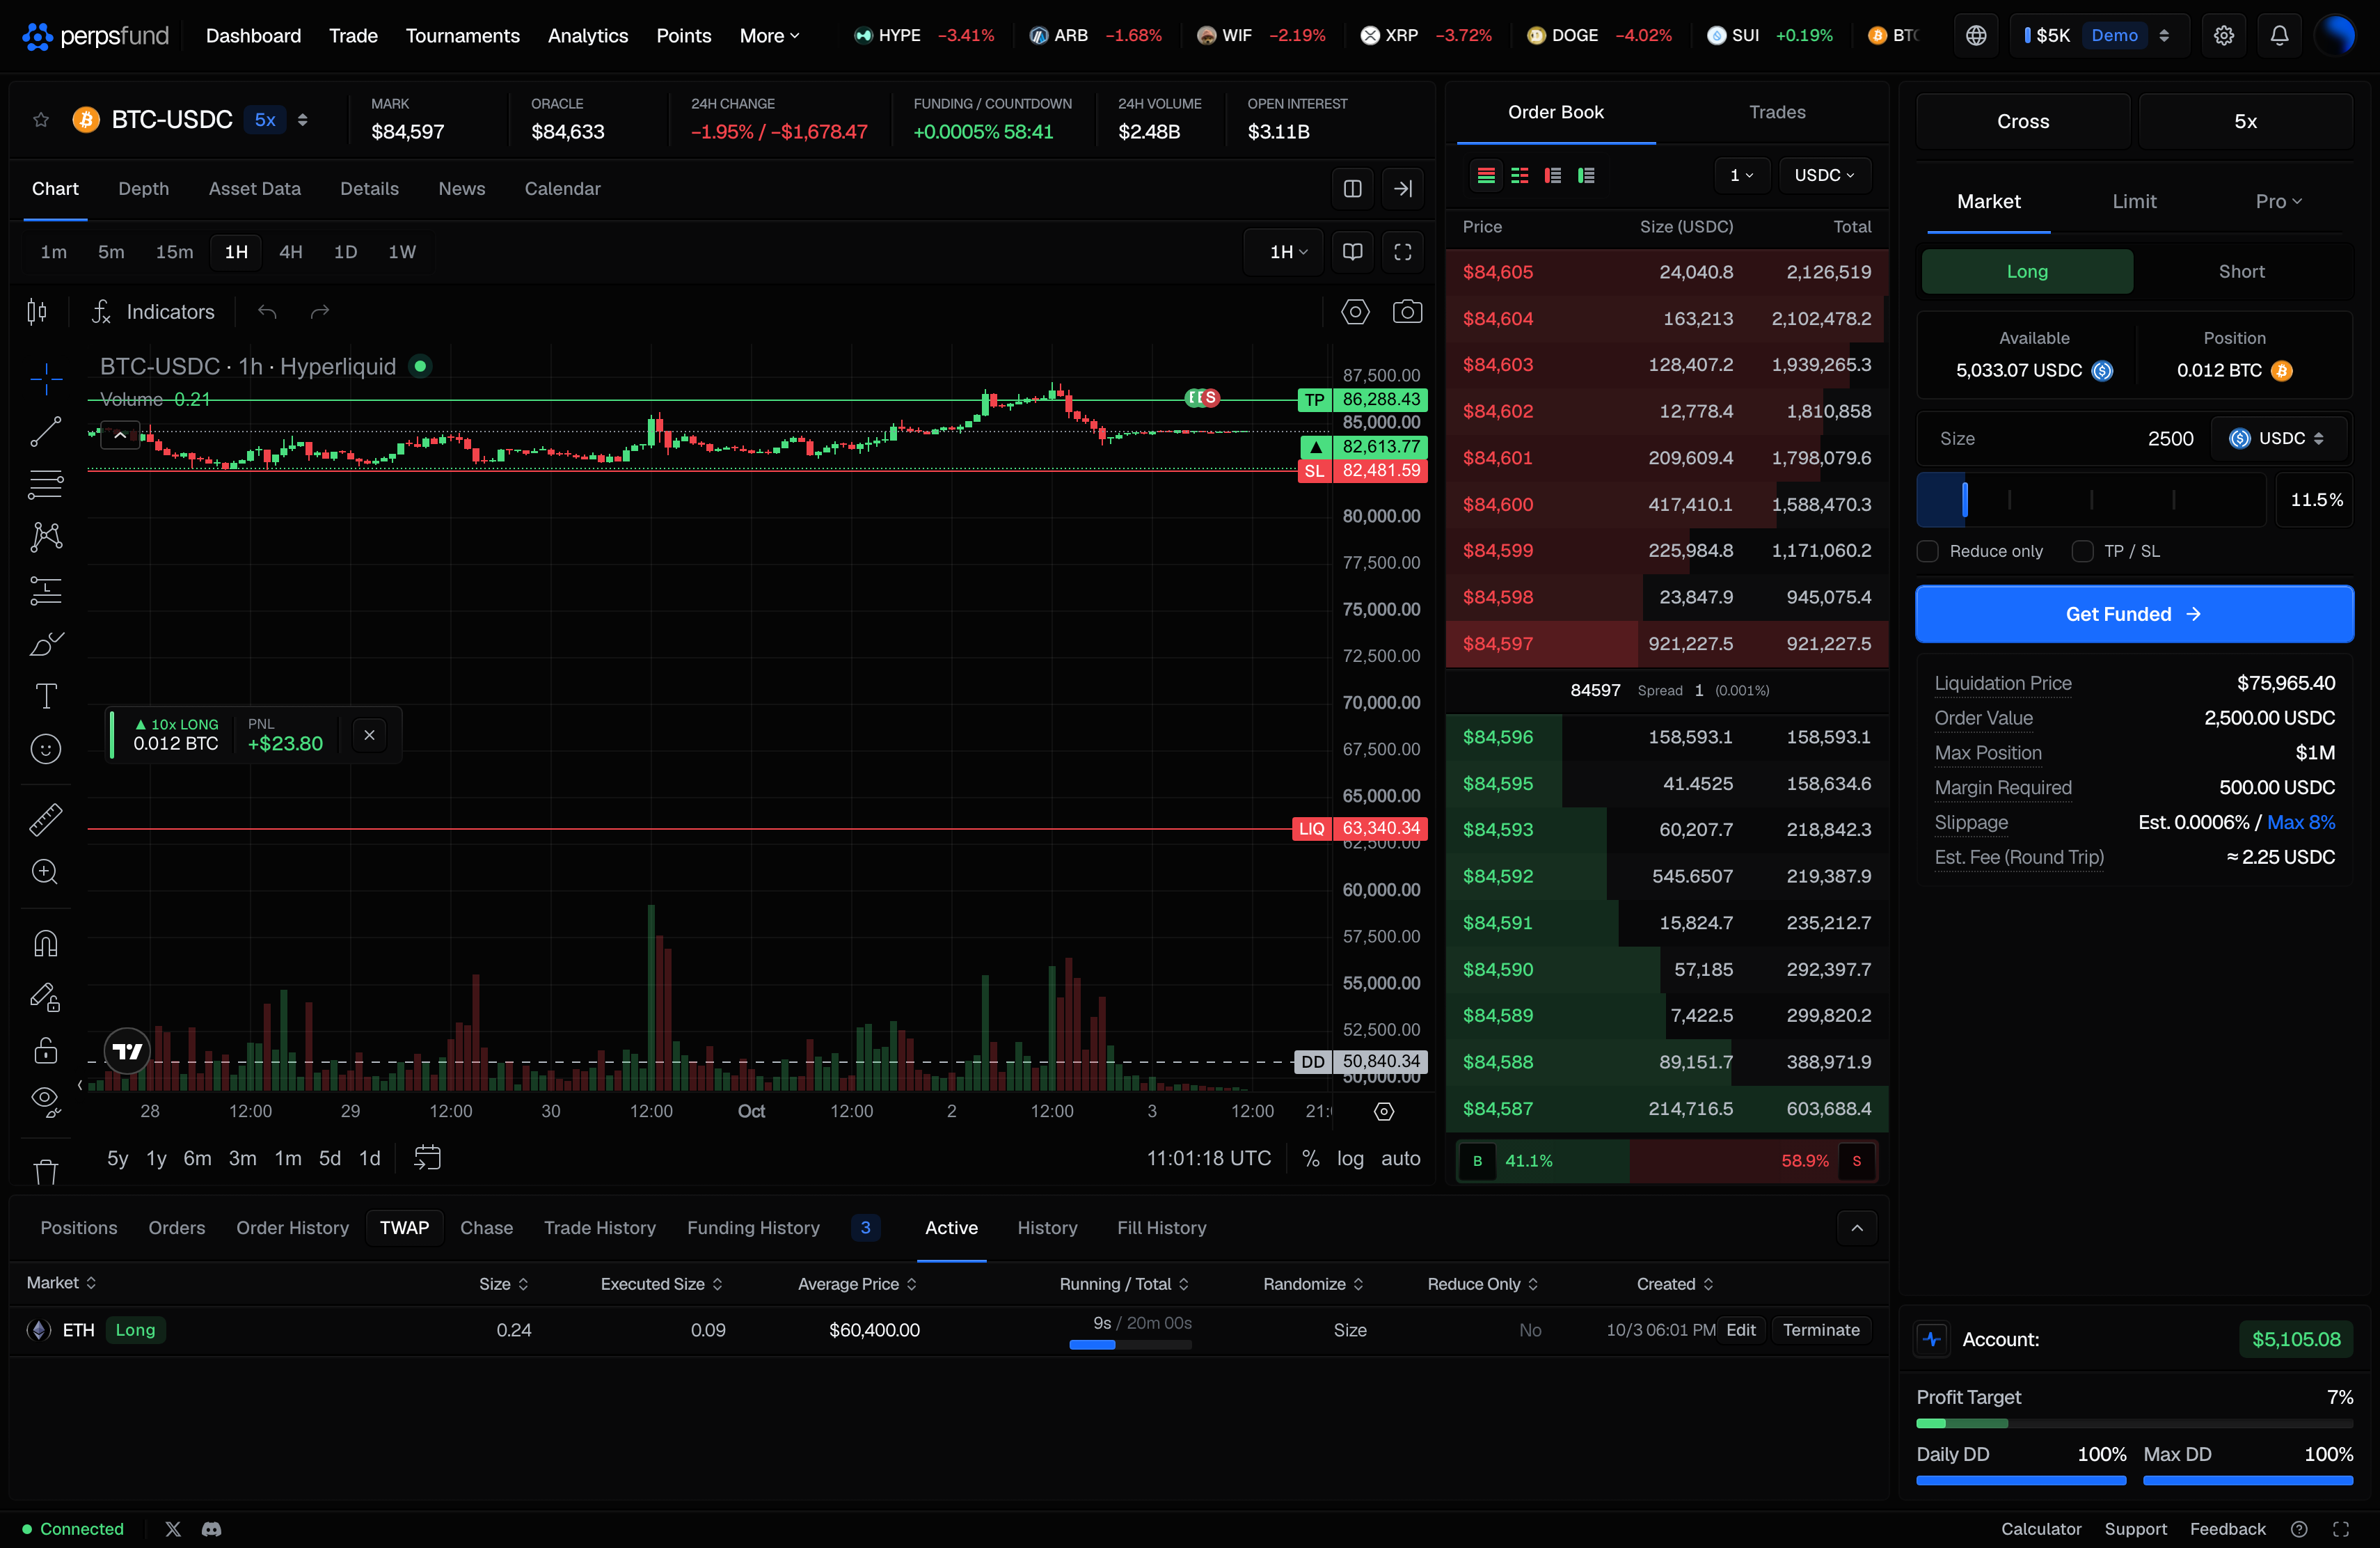Enable the Reduce only checkbox
The image size is (2380, 1548).
pyautogui.click(x=1928, y=551)
